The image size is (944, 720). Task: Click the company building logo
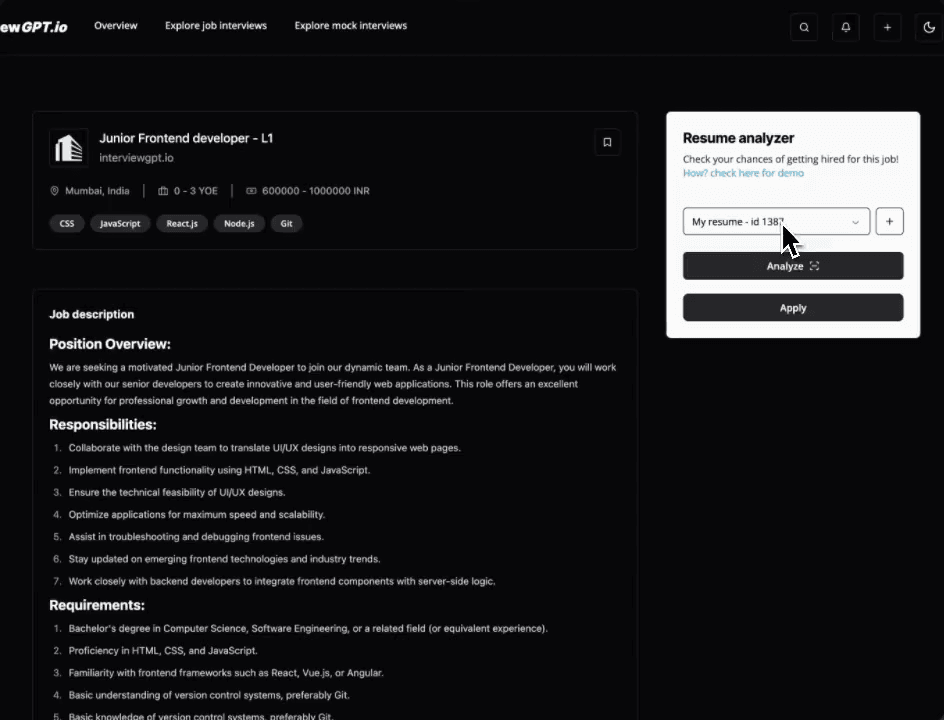[68, 148]
